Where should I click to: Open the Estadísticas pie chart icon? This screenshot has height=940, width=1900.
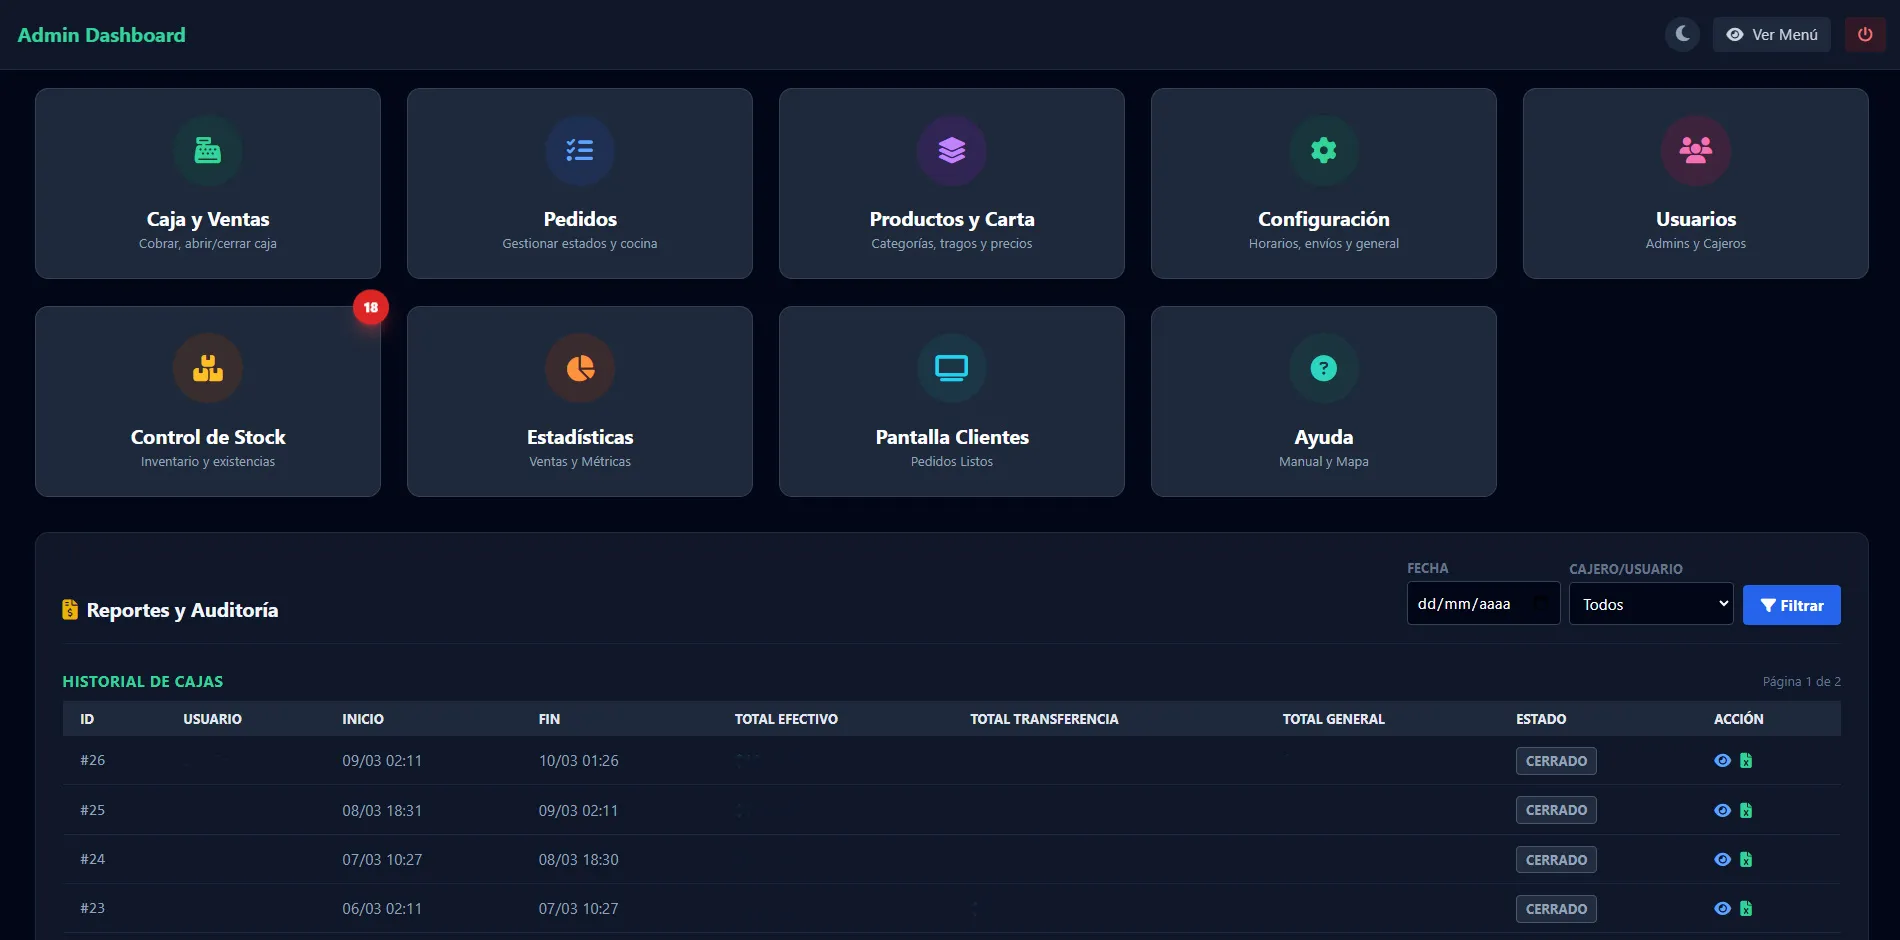(579, 369)
